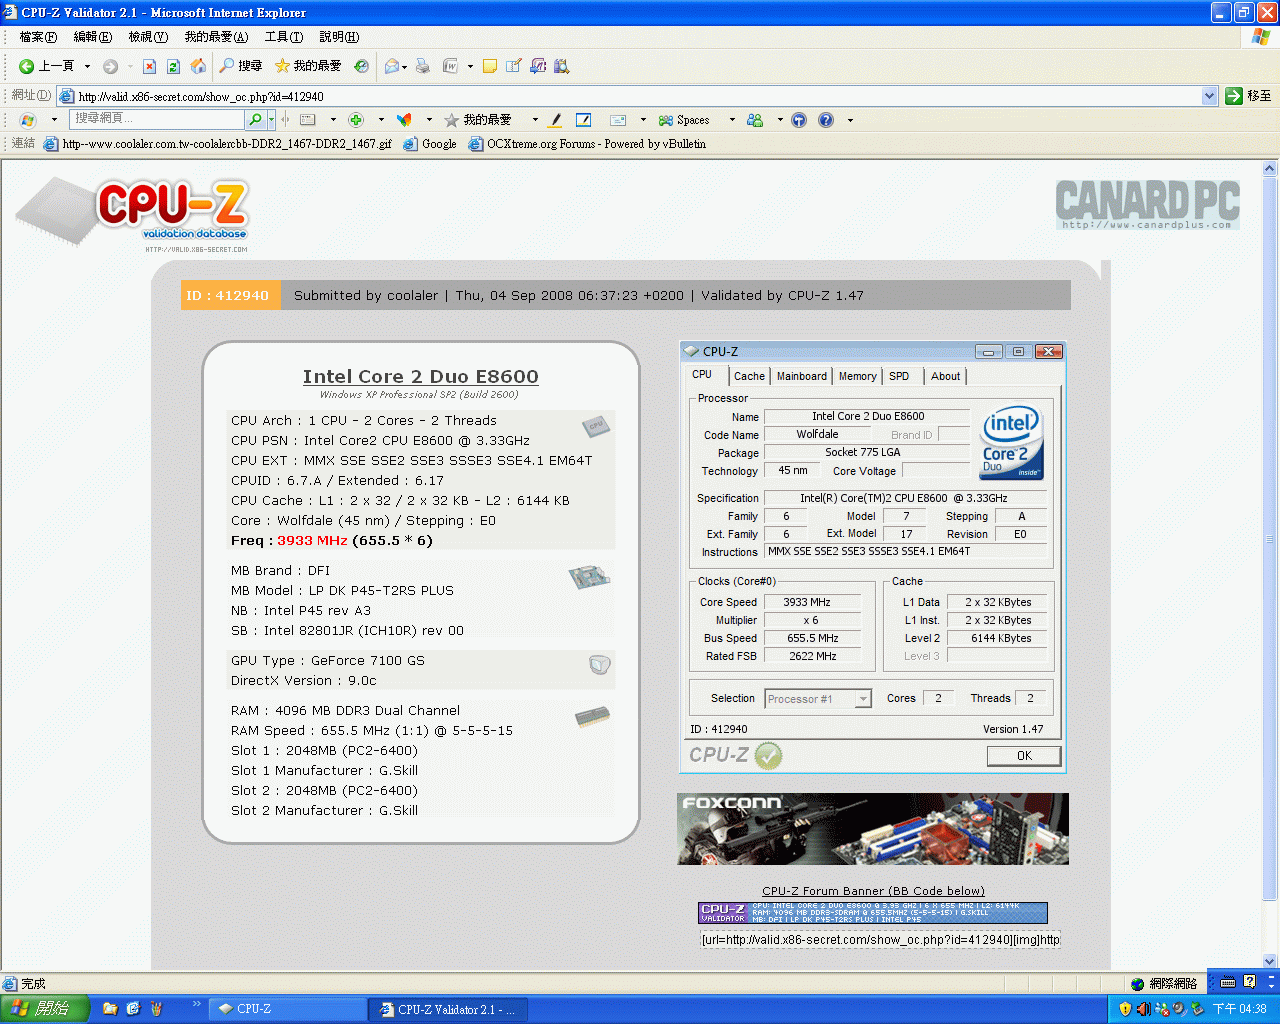The height and width of the screenshot is (1024, 1280).
Task: Open the Intel Core 2 Duo E8600 heading link
Action: [421, 376]
